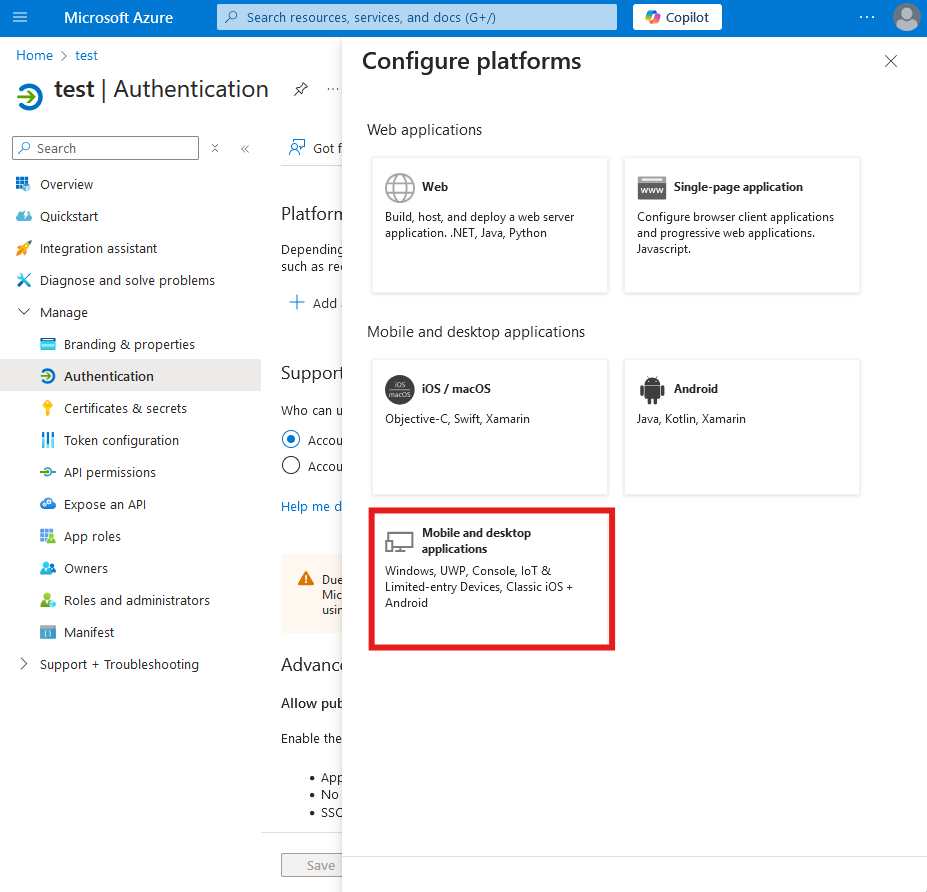Choose the Android platform tile
This screenshot has width=927, height=892.
click(x=741, y=427)
